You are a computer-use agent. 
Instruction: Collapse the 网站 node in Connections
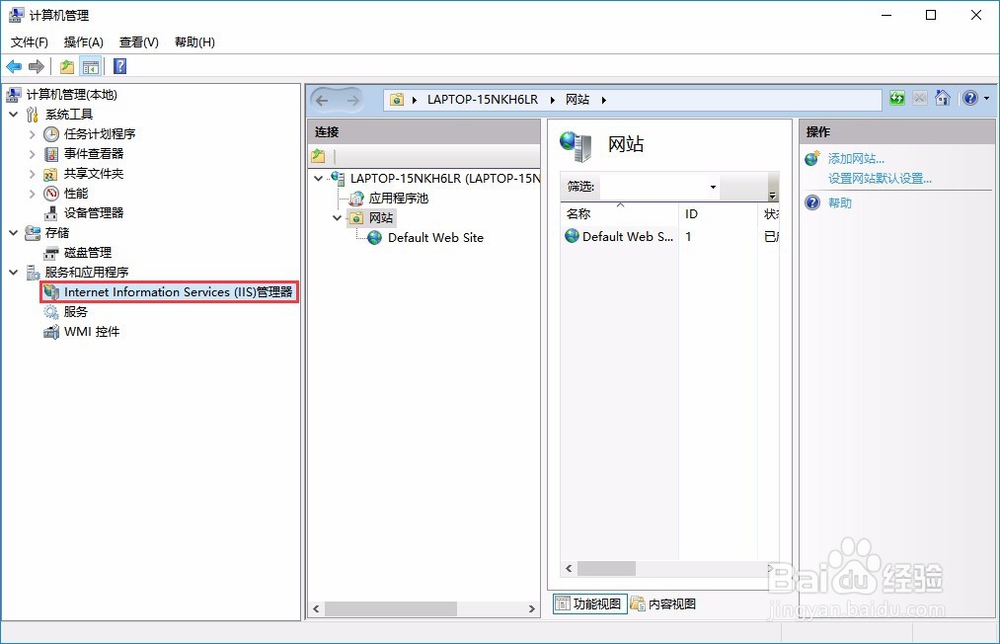(337, 218)
